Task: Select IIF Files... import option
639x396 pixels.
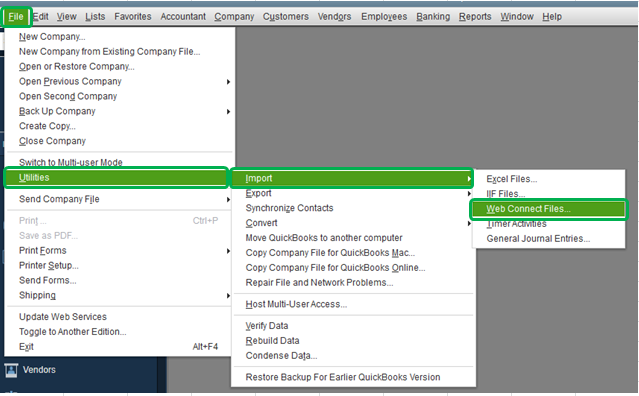Action: (x=549, y=194)
